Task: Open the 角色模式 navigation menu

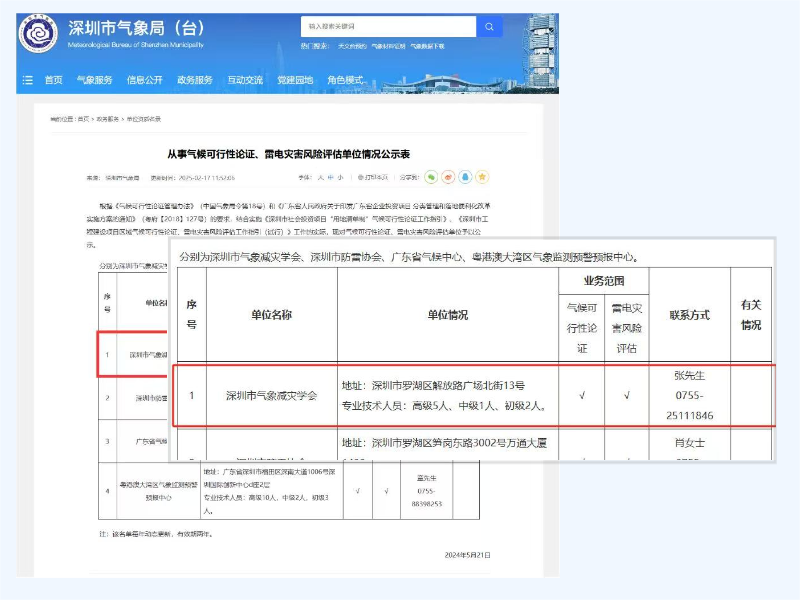Action: [x=345, y=80]
